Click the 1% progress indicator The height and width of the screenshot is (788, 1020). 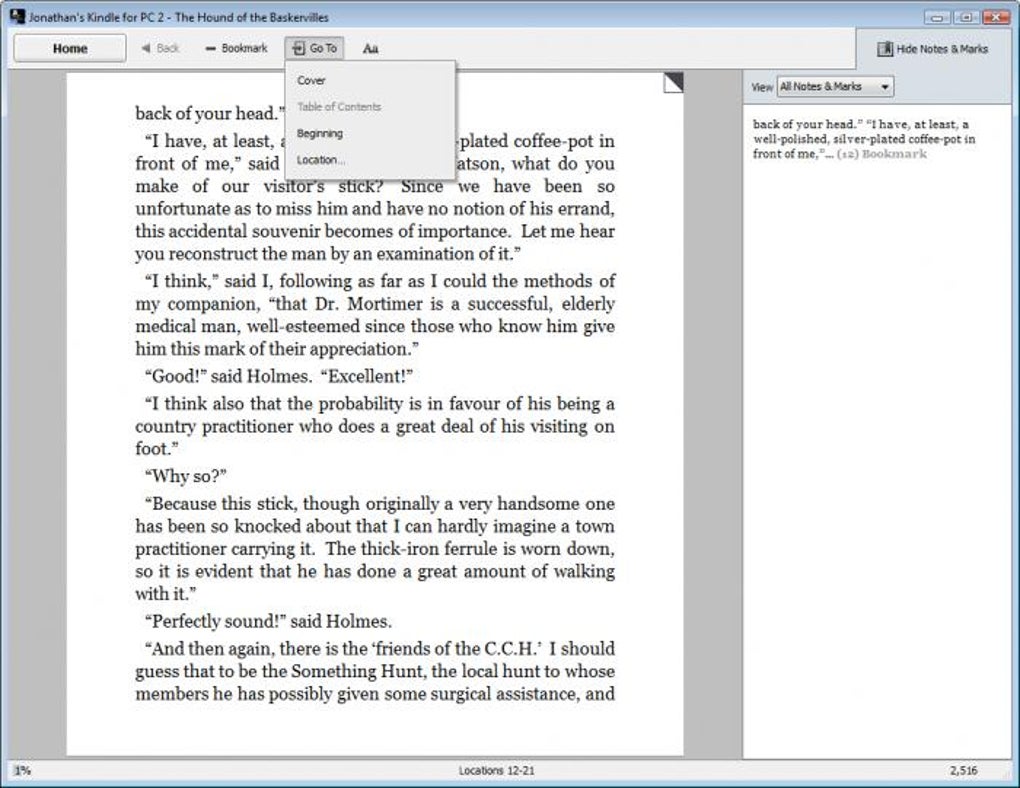[x=22, y=770]
